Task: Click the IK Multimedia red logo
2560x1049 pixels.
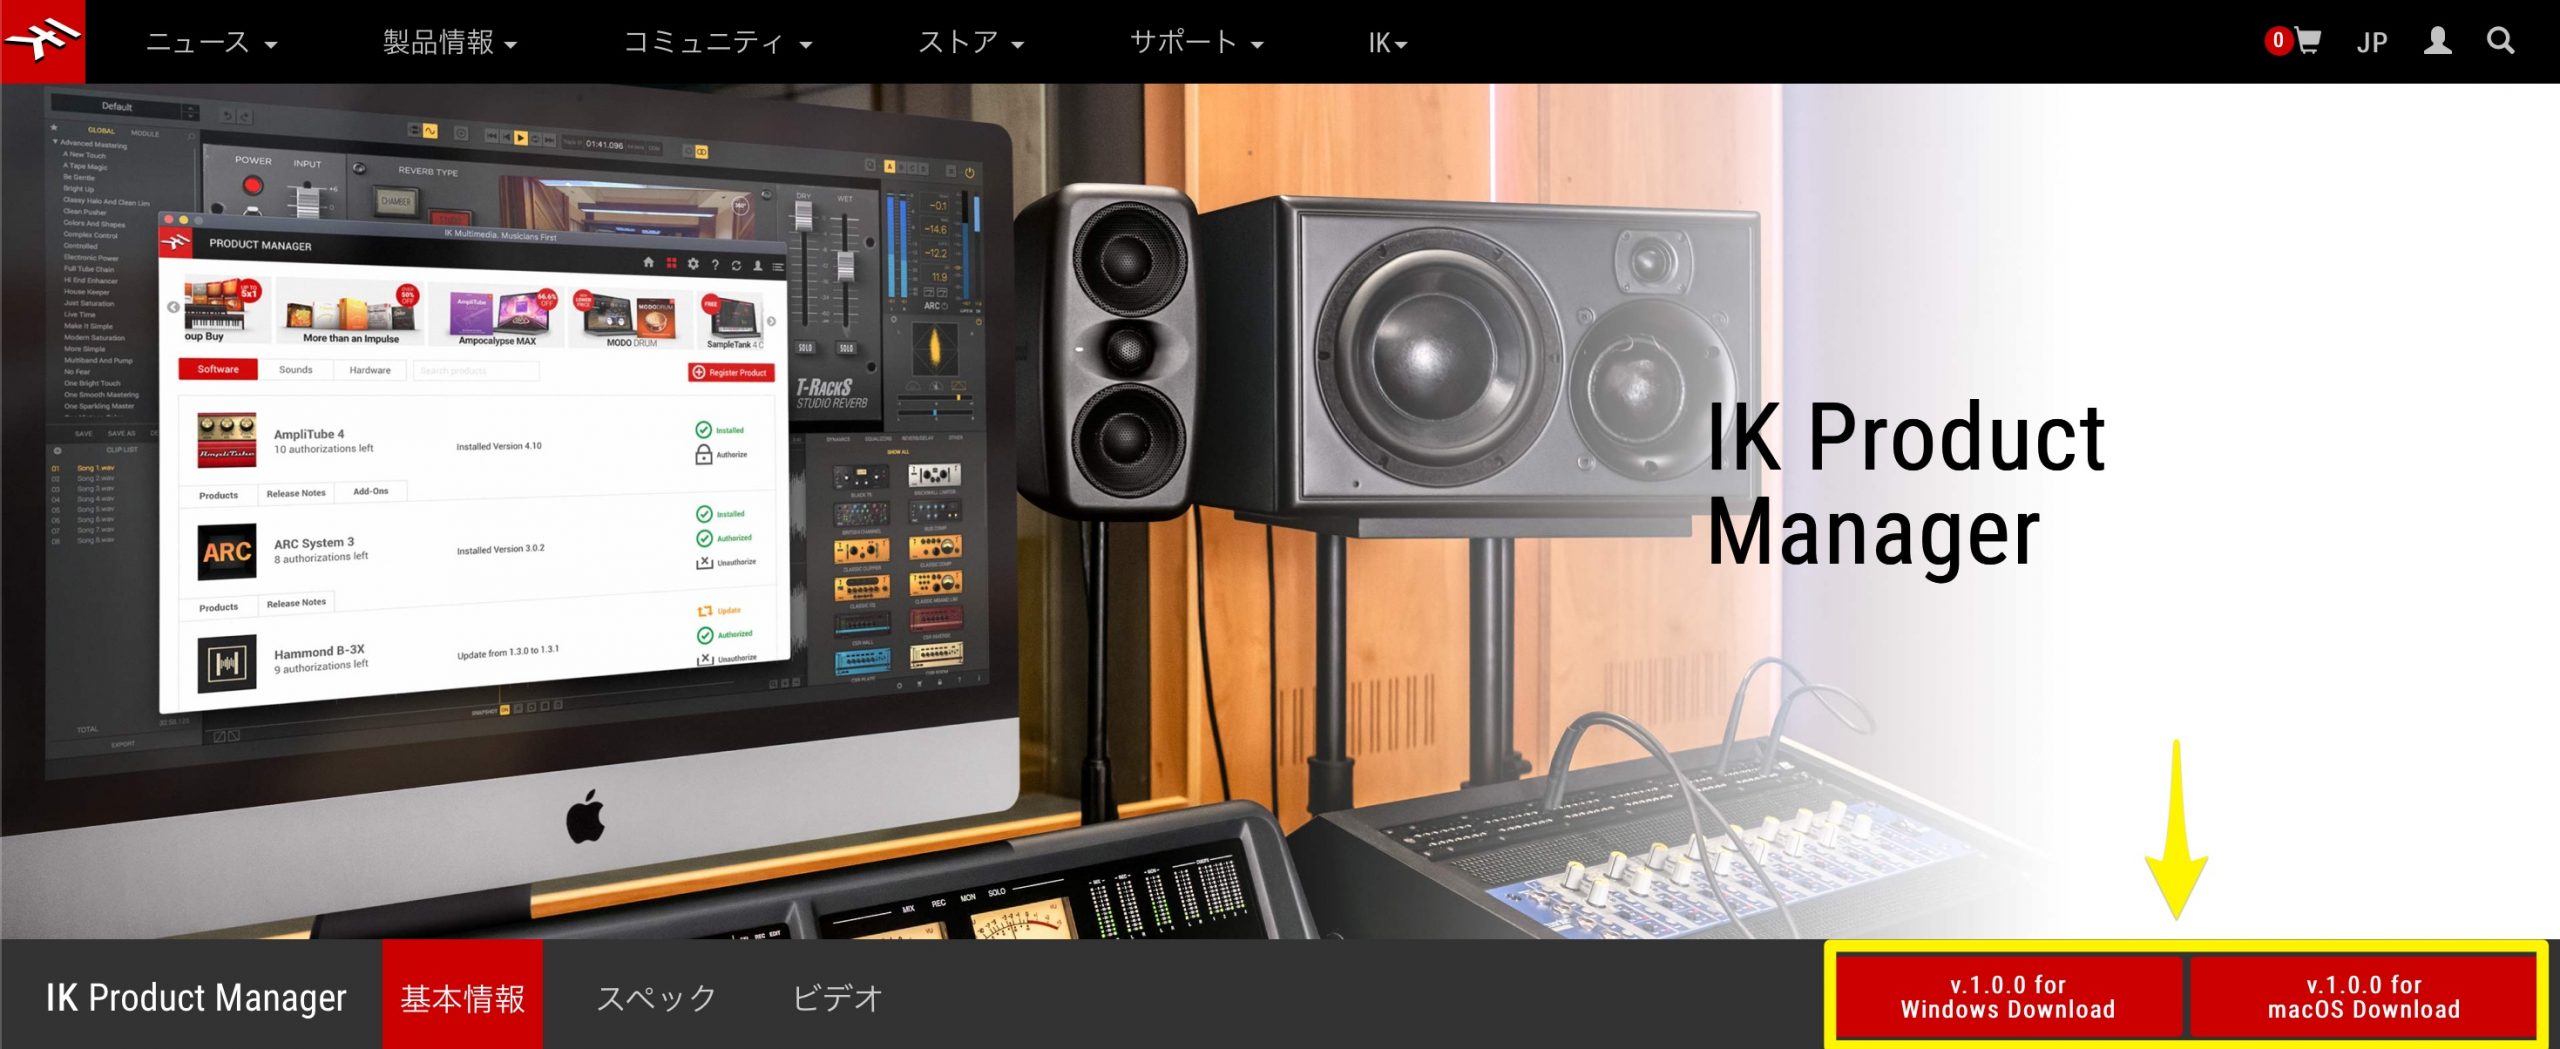Action: point(42,41)
